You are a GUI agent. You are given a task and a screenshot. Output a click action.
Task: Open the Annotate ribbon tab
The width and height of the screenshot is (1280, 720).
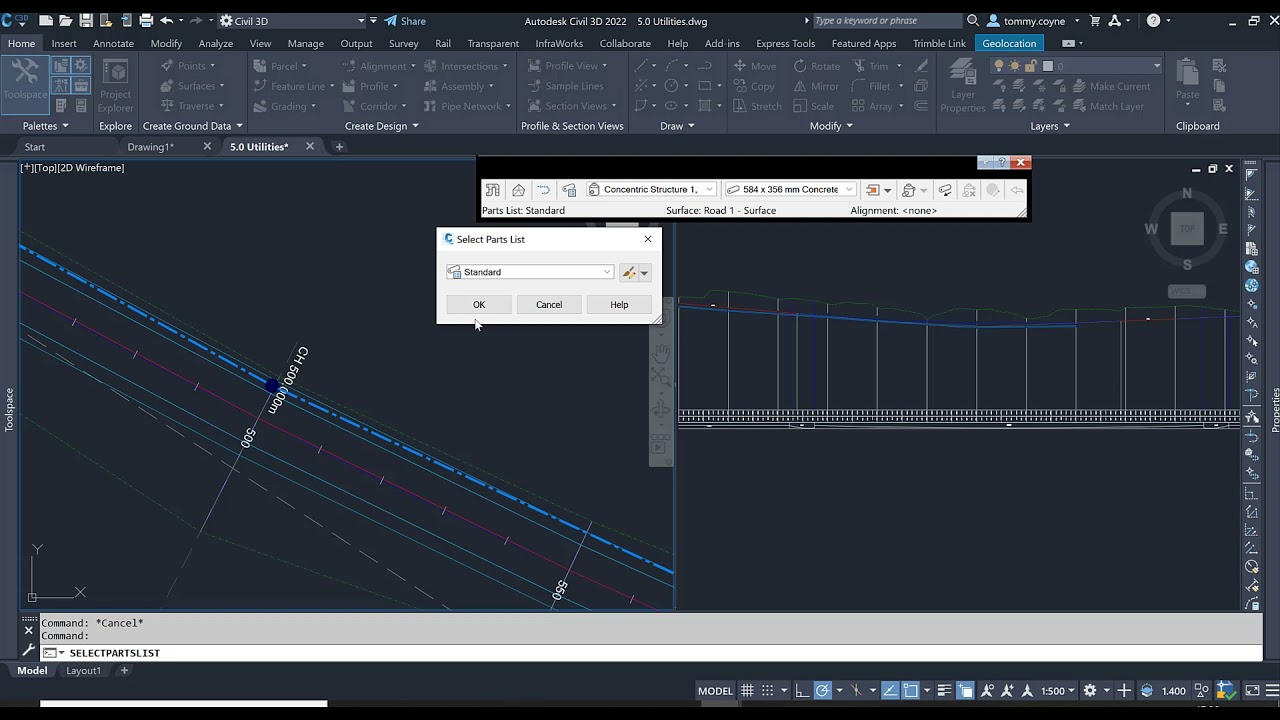[113, 43]
